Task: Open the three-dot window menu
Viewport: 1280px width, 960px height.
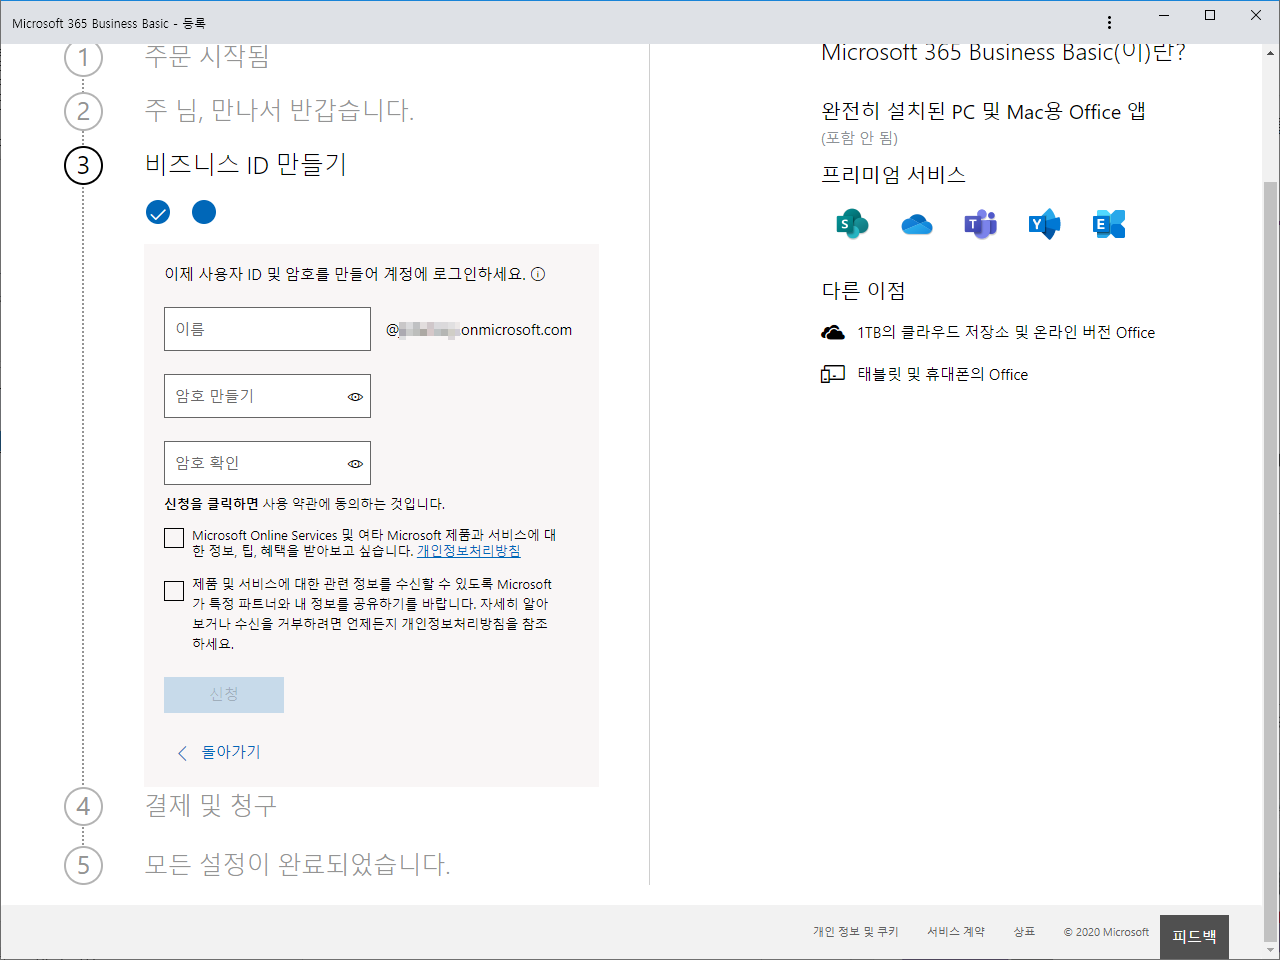Action: (1109, 22)
